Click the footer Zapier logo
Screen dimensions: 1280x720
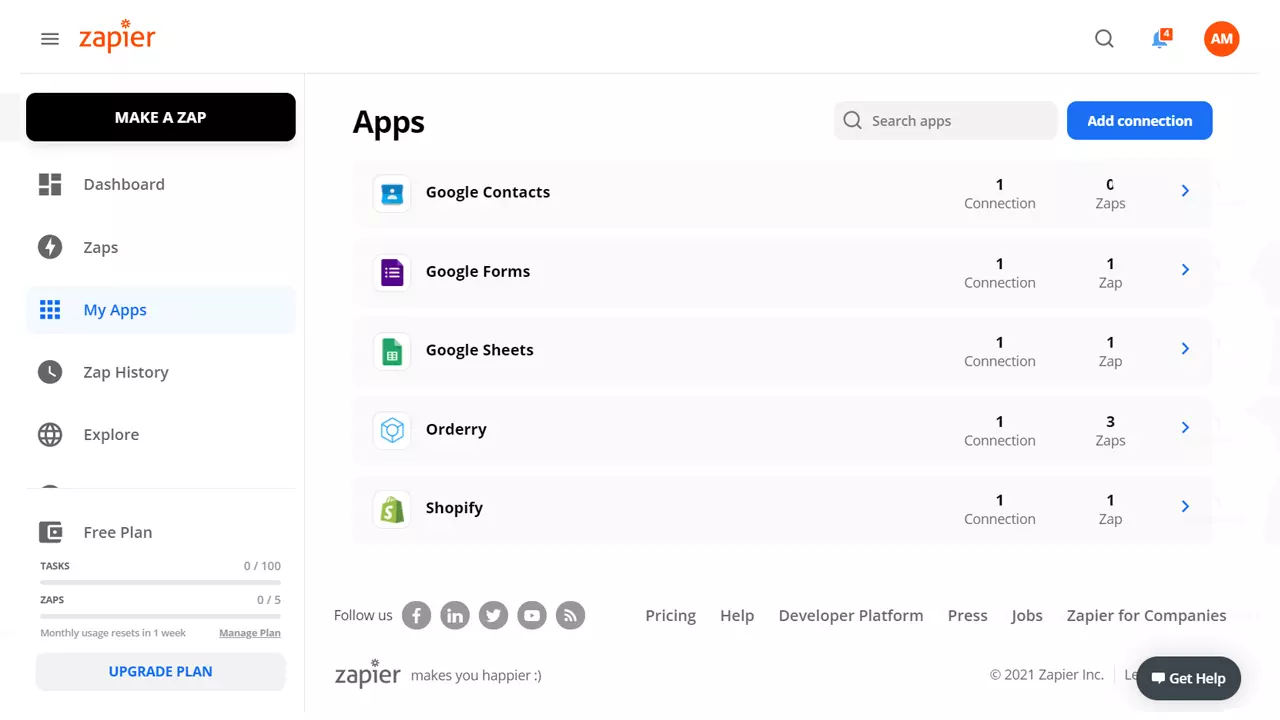368,673
